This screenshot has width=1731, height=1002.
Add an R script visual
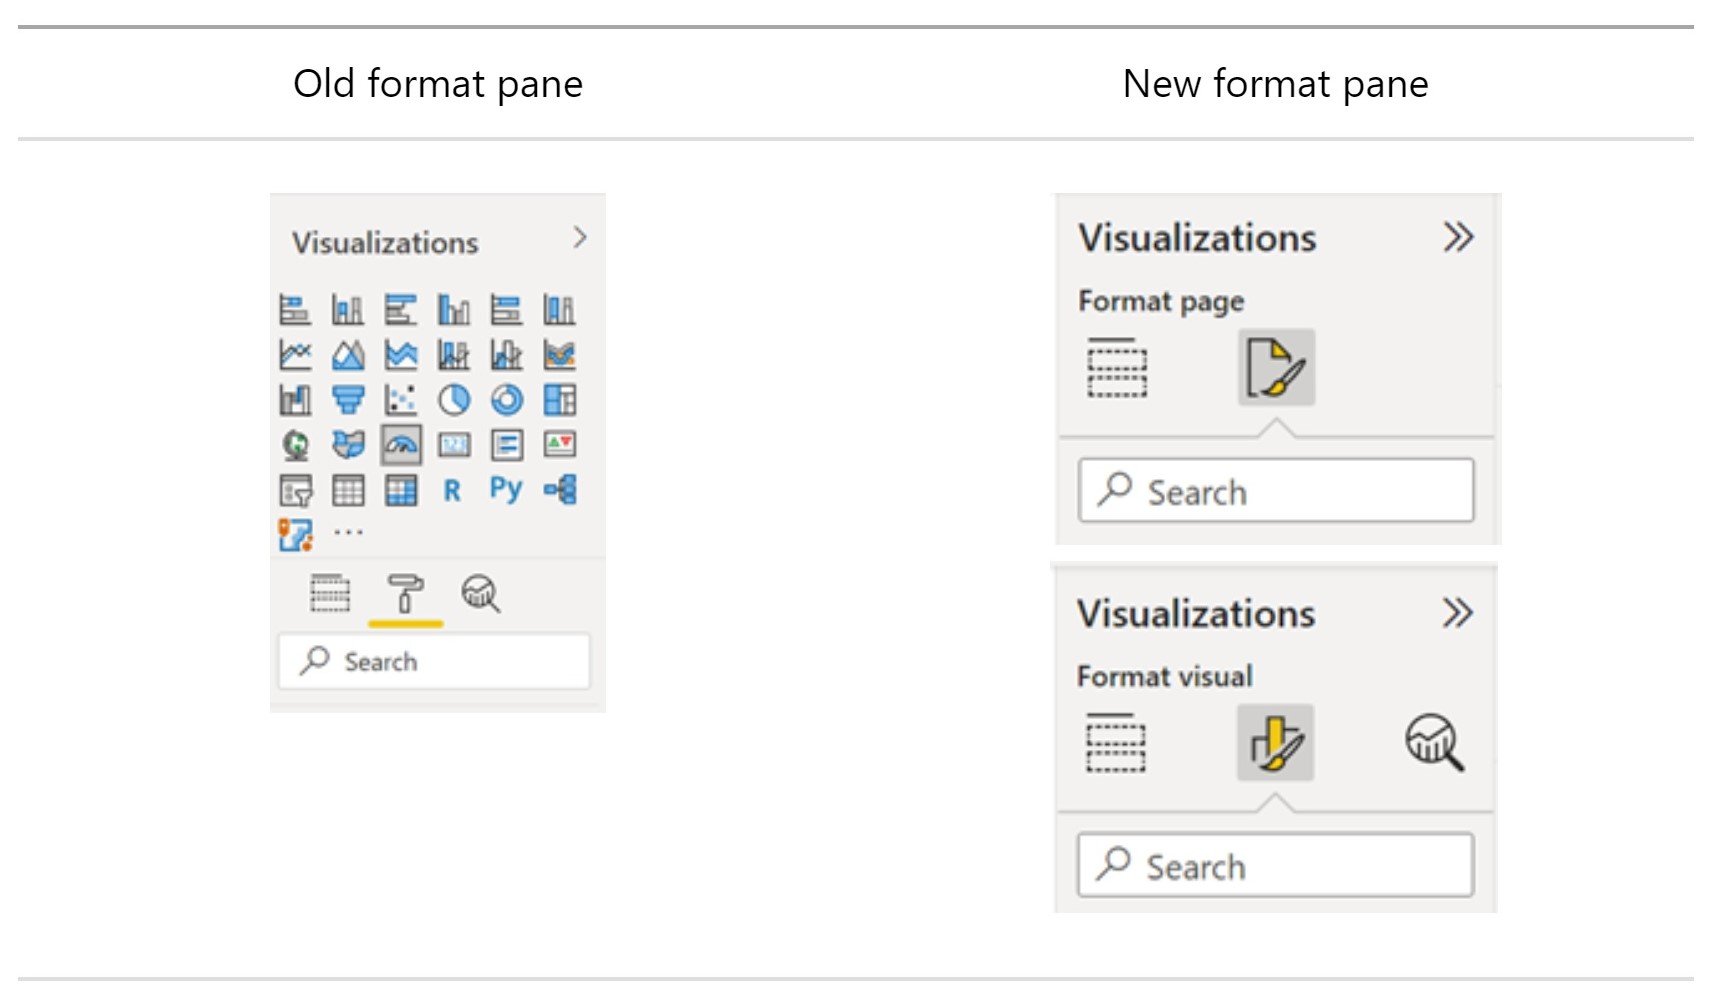pyautogui.click(x=453, y=488)
